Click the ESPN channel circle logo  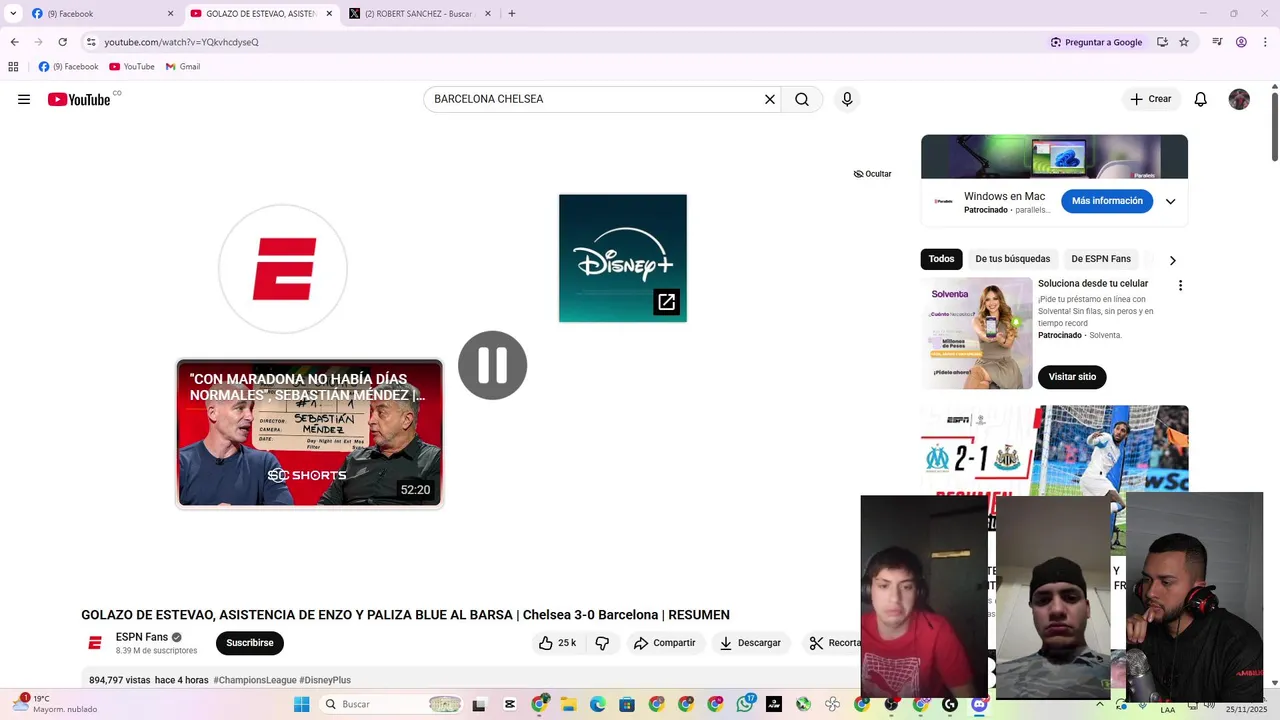point(283,268)
